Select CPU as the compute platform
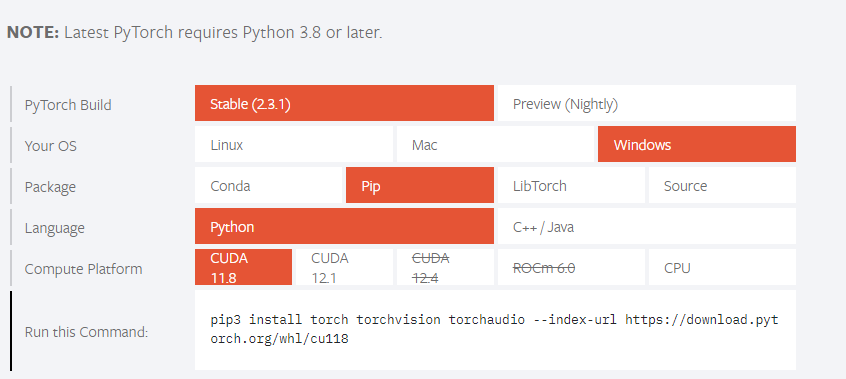846x379 pixels. pyautogui.click(x=722, y=267)
